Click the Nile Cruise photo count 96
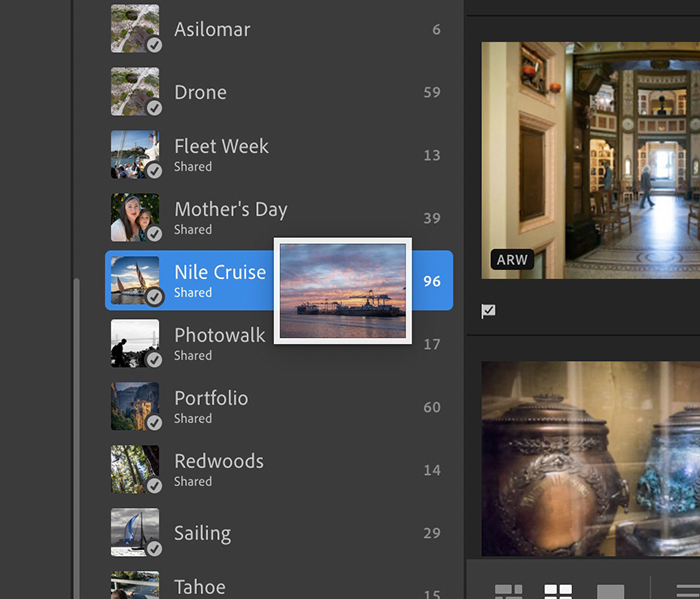Image resolution: width=700 pixels, height=599 pixels. pyautogui.click(x=432, y=281)
